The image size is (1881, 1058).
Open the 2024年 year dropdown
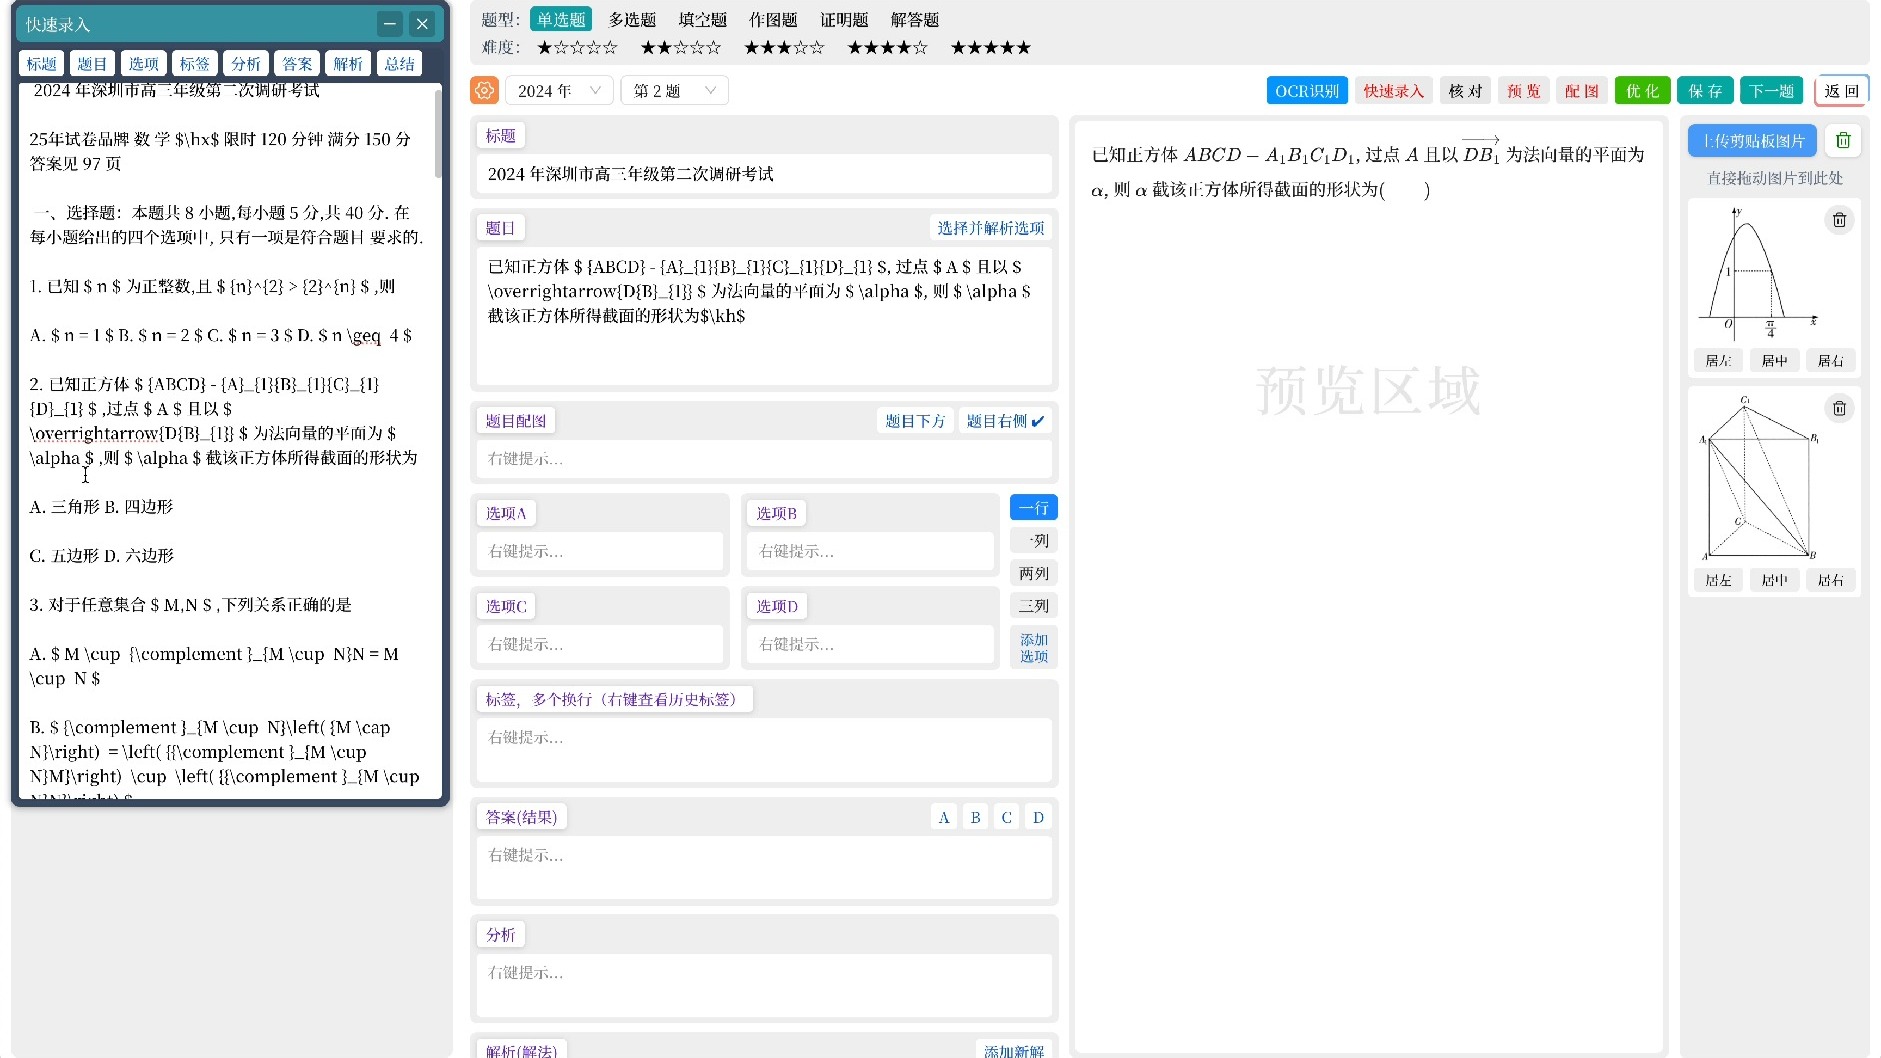(559, 90)
